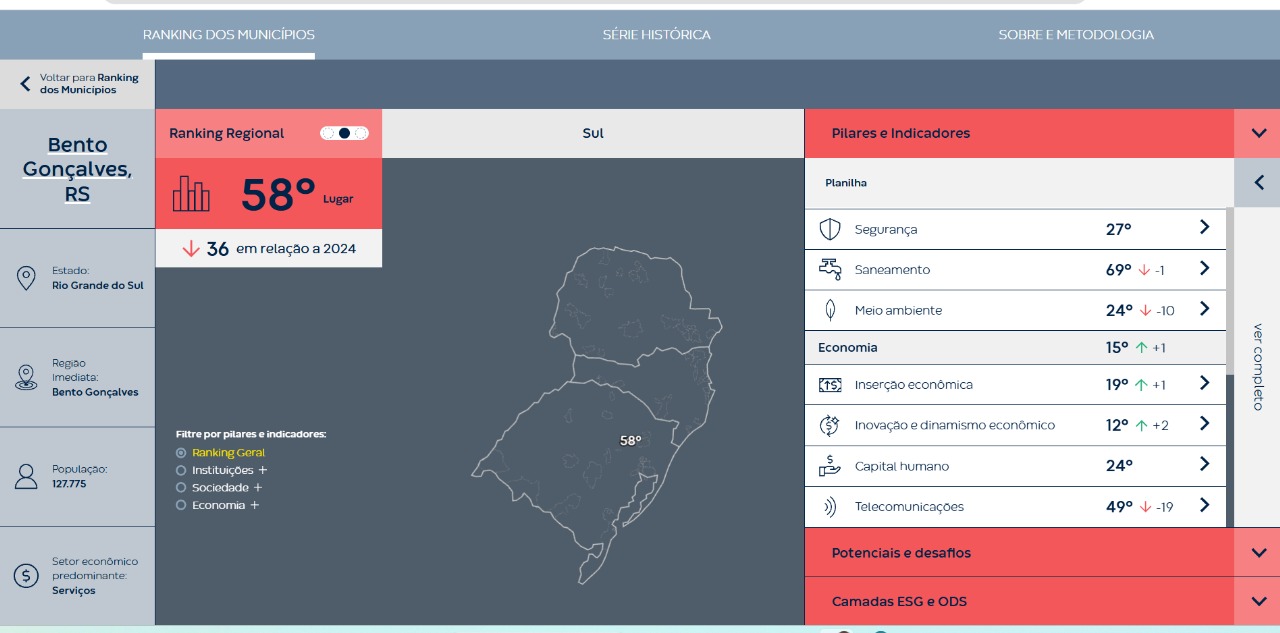This screenshot has height=633, width=1280.
Task: Go back to Ranking dos Municípios
Action: 78,84
